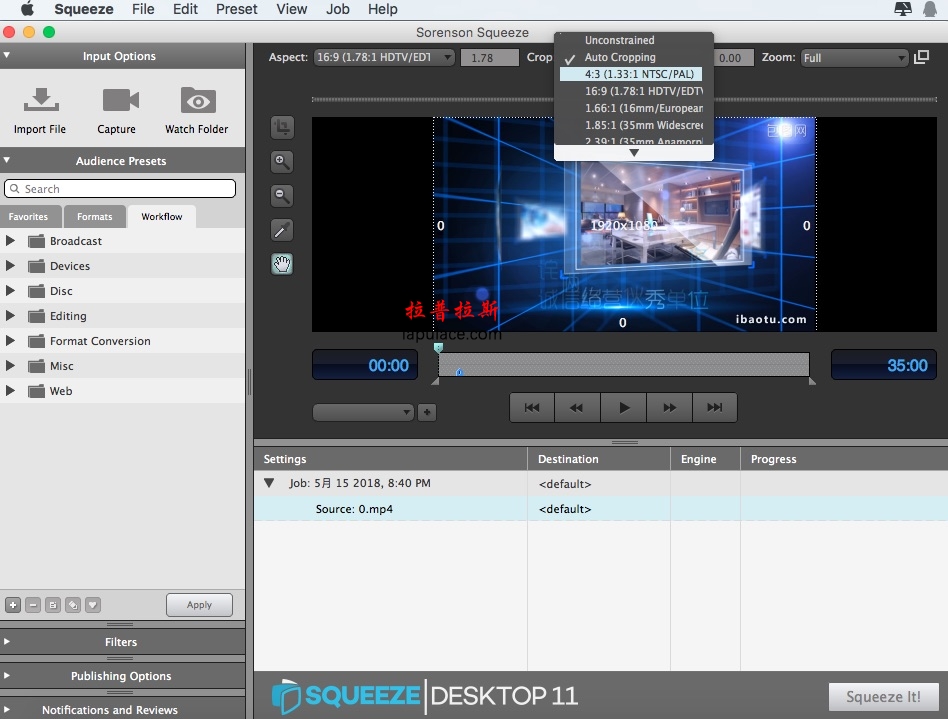Jump to the start of the clip
The width and height of the screenshot is (948, 719).
point(532,408)
